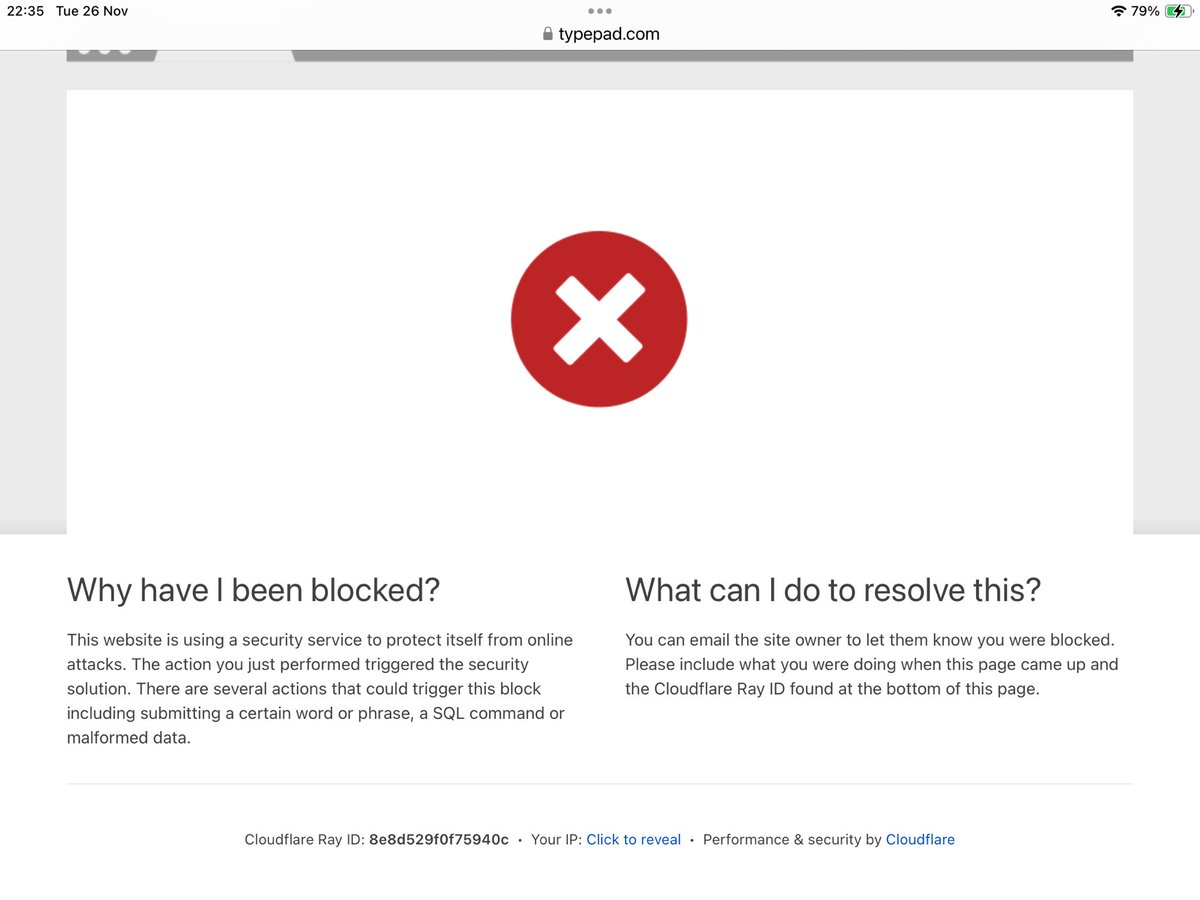
Task: Click the paragraph starting 'This website is using'
Action: [x=320, y=689]
